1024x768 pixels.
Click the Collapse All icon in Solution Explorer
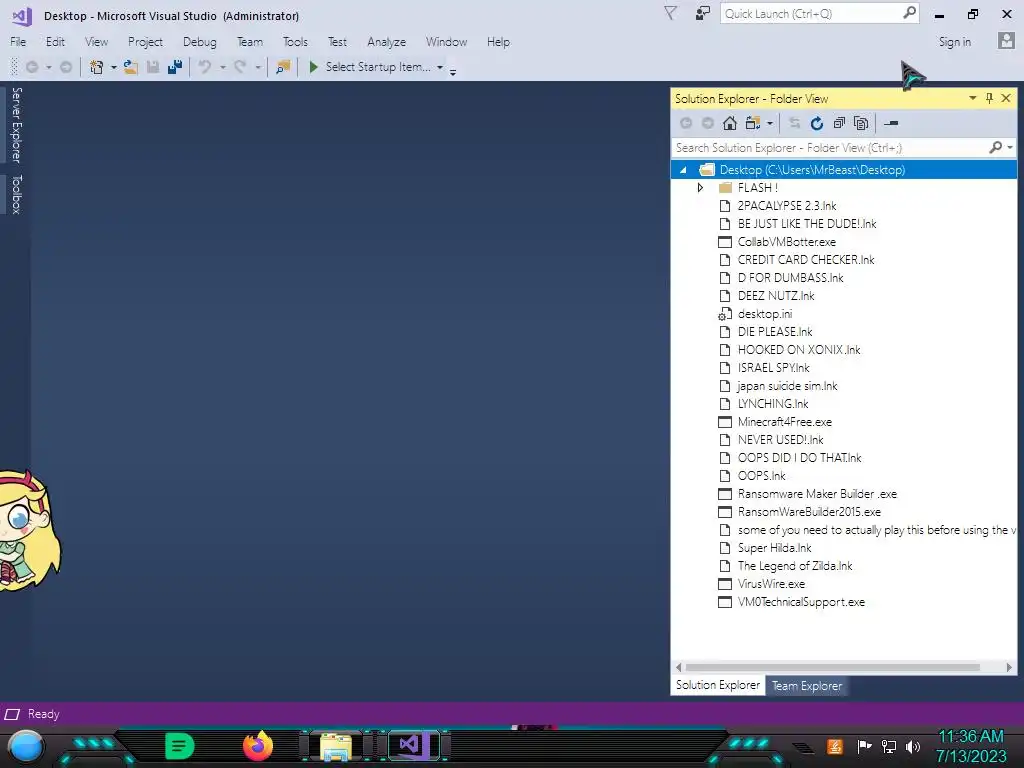coord(839,123)
